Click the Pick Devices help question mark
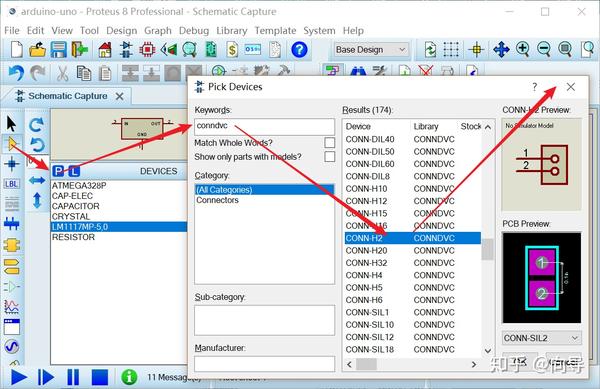This screenshot has height=389, width=600. (x=535, y=87)
